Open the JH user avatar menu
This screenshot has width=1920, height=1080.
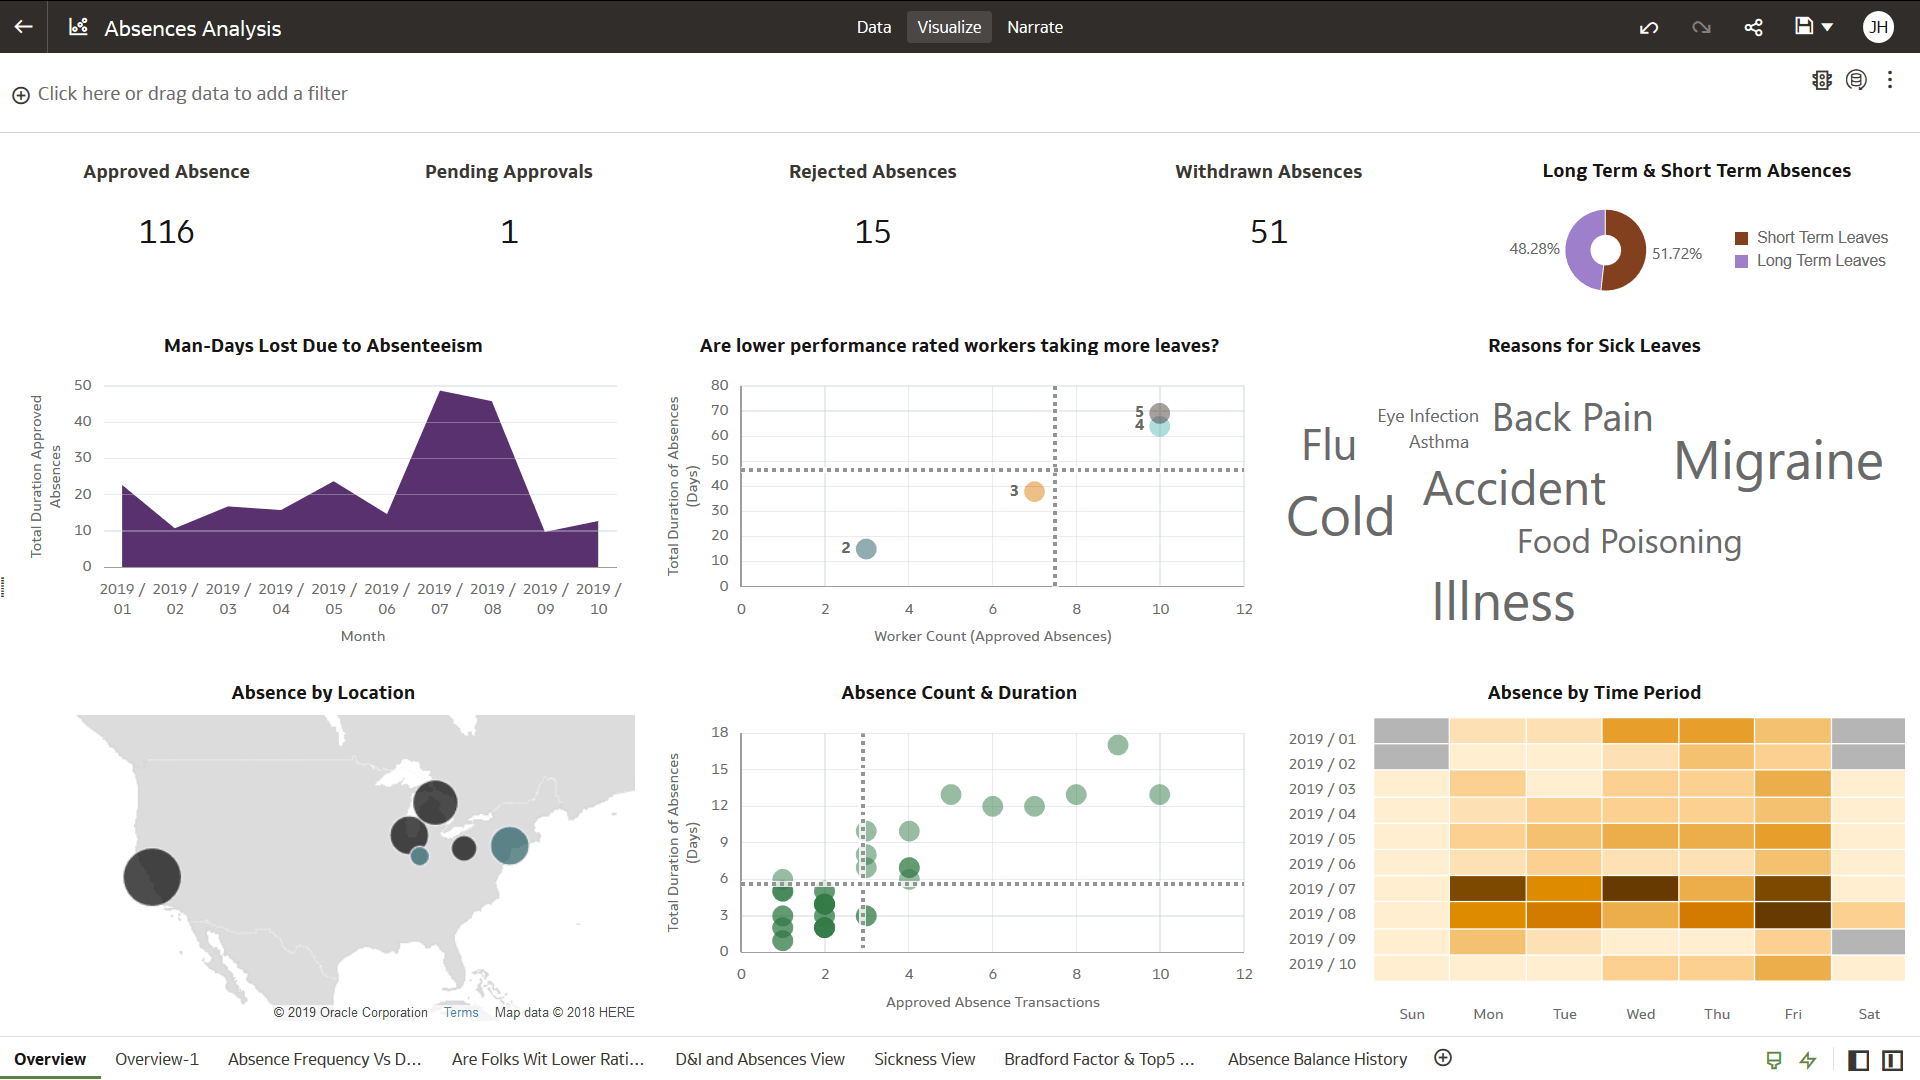(x=1879, y=27)
